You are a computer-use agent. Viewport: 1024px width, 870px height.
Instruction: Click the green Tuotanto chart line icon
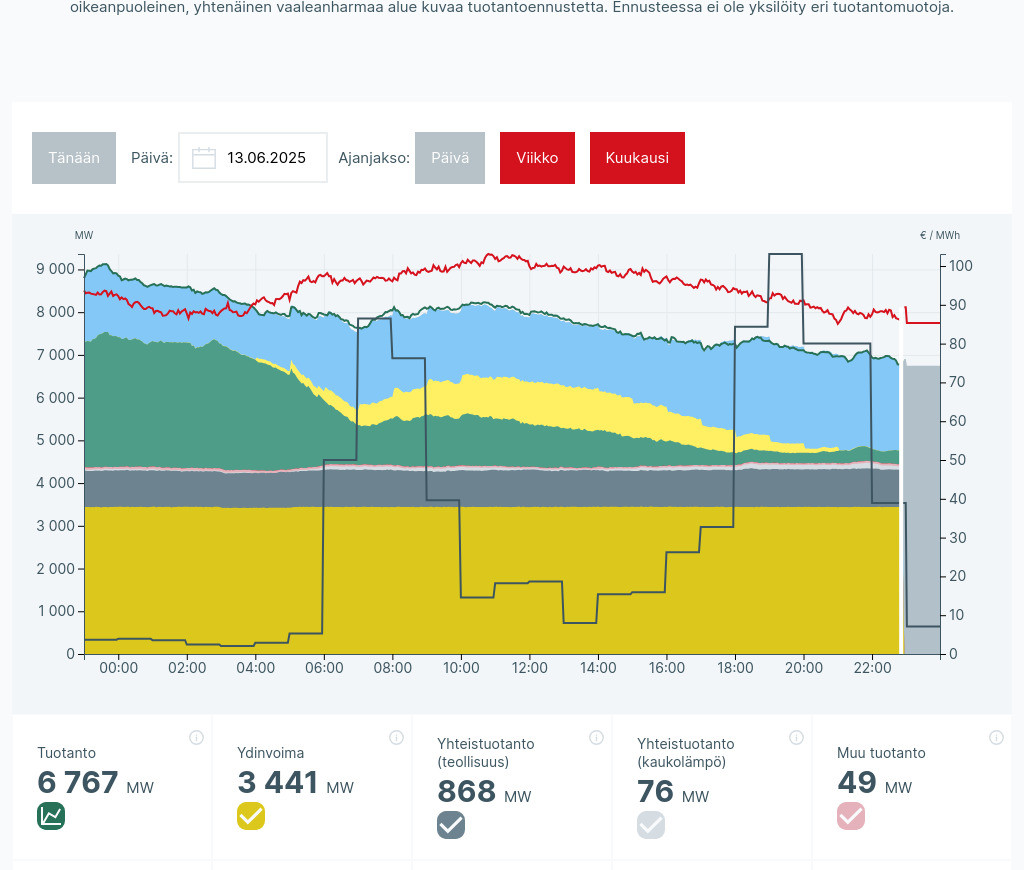pyautogui.click(x=51, y=816)
